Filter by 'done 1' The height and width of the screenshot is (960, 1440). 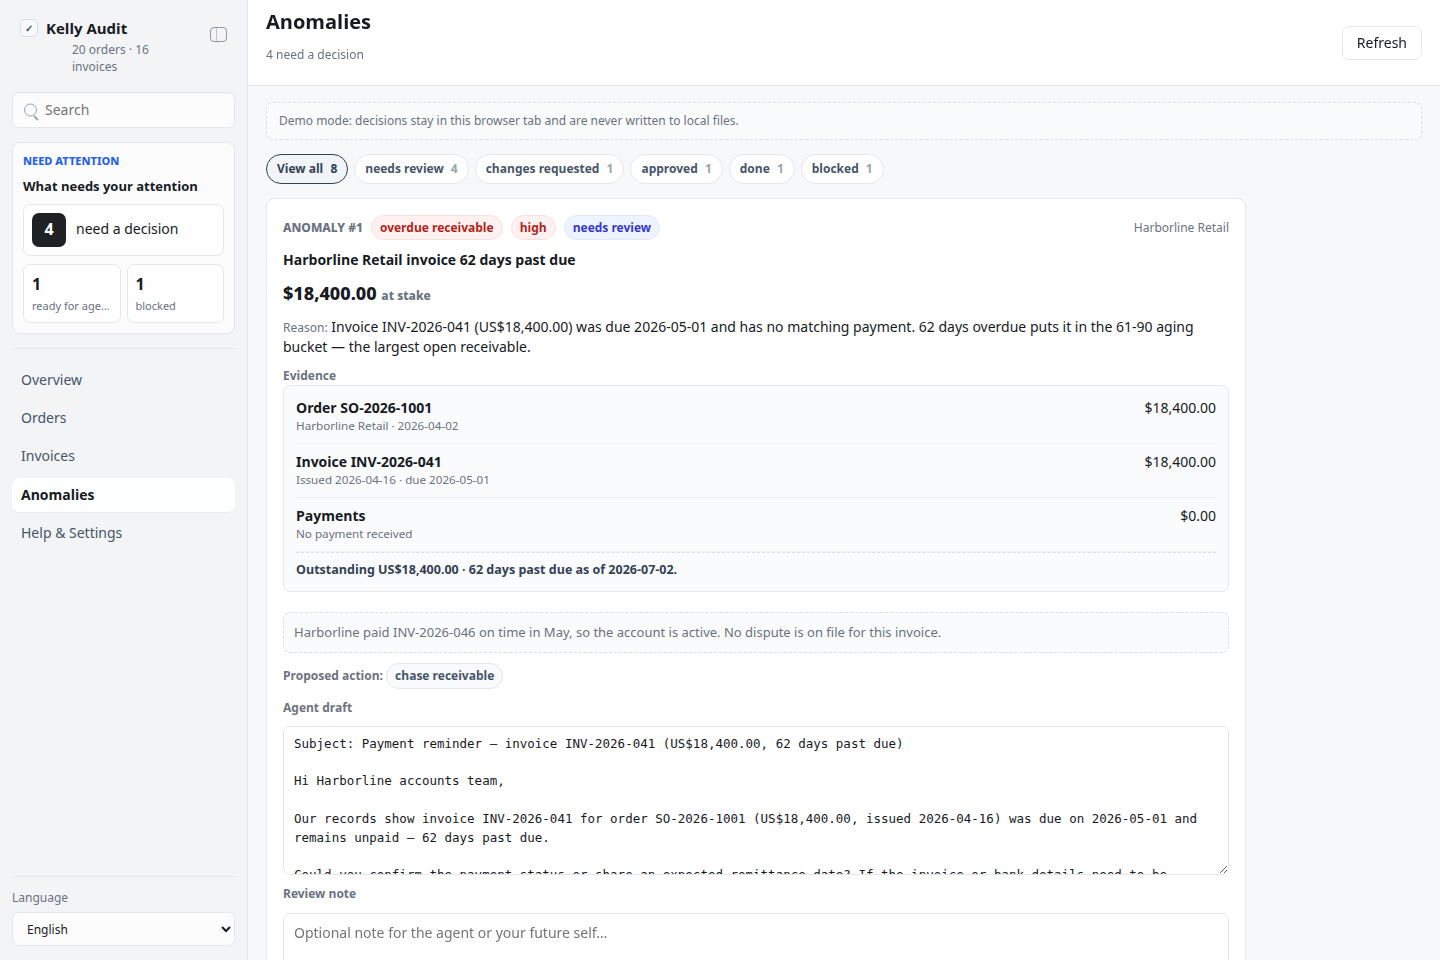pyautogui.click(x=761, y=169)
